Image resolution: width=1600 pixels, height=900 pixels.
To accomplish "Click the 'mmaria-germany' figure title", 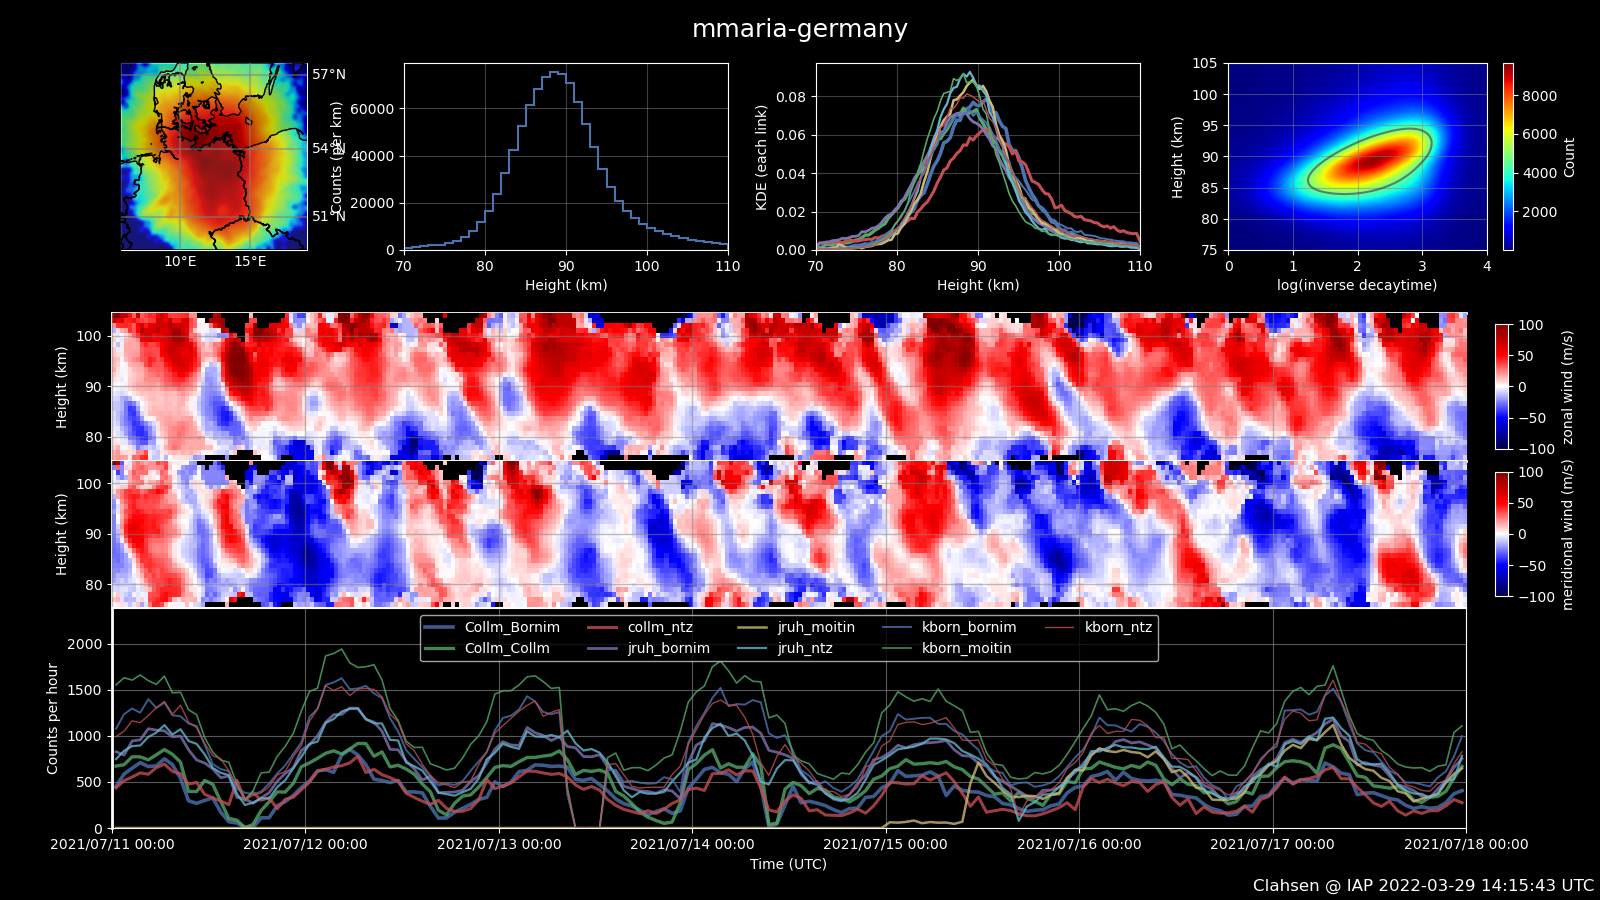I will click(x=800, y=29).
